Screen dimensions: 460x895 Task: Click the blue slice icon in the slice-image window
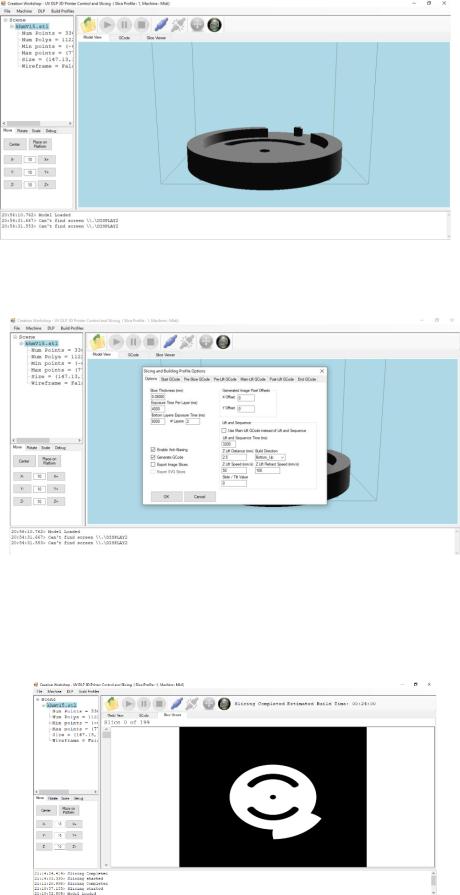(x=177, y=703)
